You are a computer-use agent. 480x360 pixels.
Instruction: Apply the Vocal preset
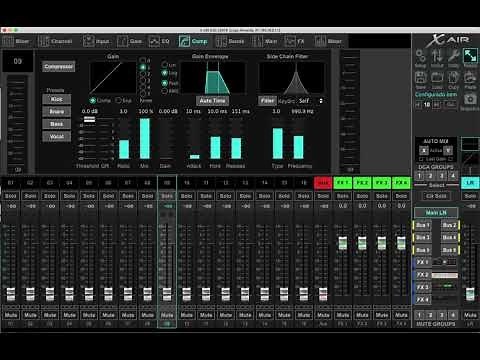57,137
